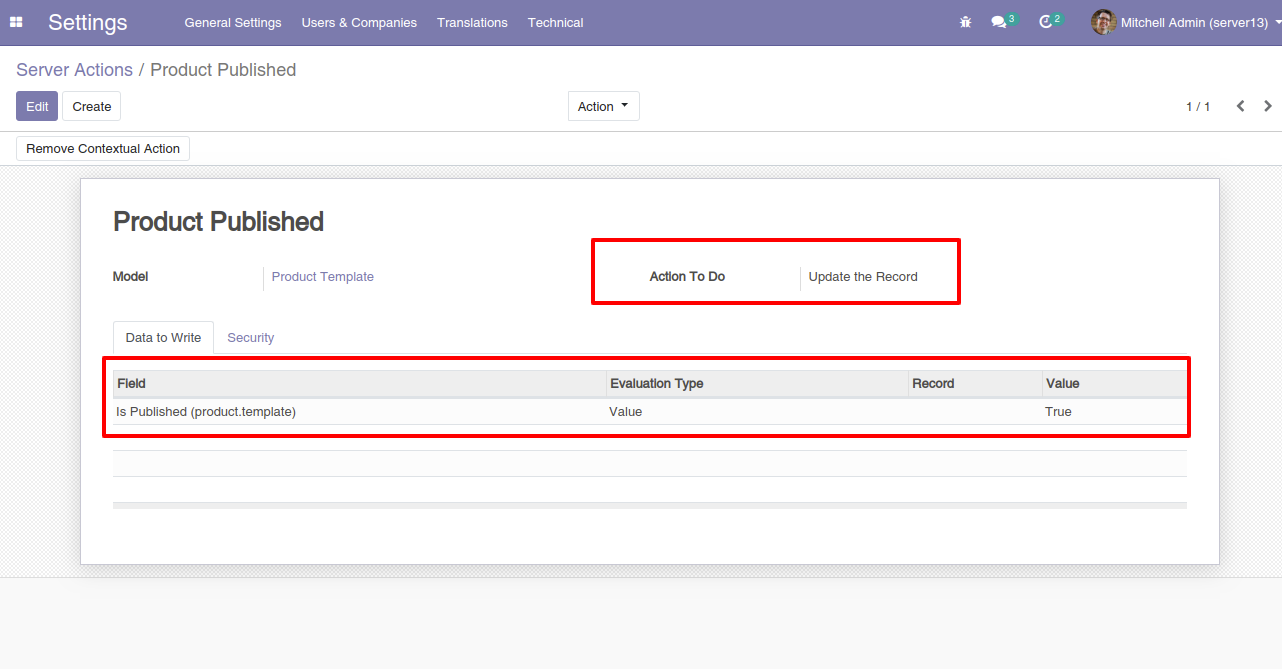Click Remove Contextual Action button

coord(103,148)
